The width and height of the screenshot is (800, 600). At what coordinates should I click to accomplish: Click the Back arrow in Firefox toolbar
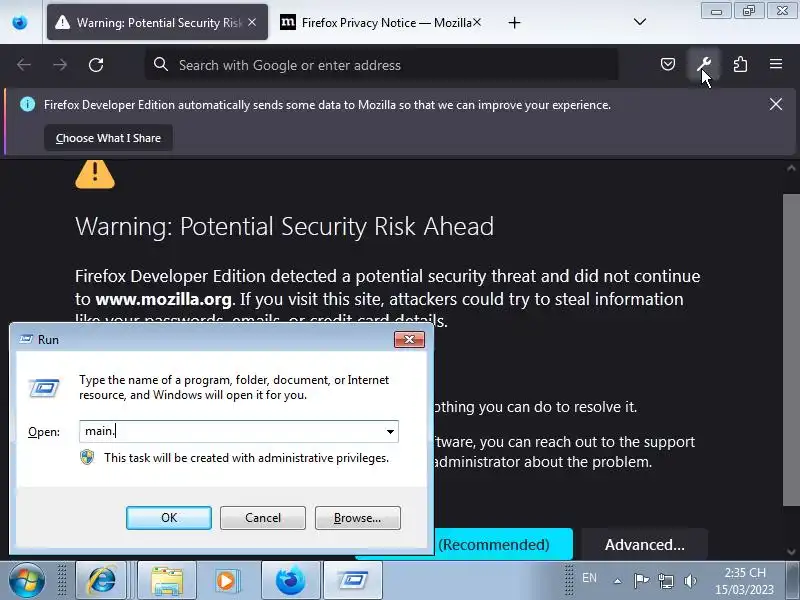(x=24, y=65)
